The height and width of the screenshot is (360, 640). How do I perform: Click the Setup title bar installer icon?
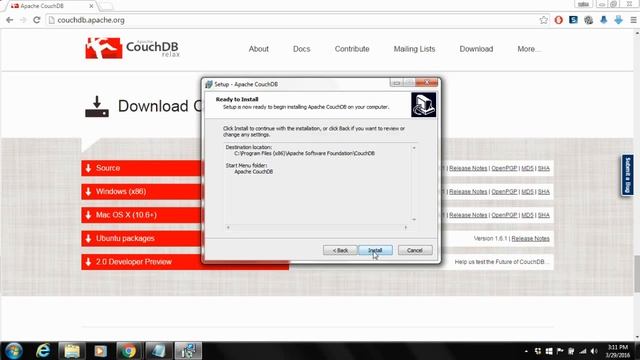209,84
